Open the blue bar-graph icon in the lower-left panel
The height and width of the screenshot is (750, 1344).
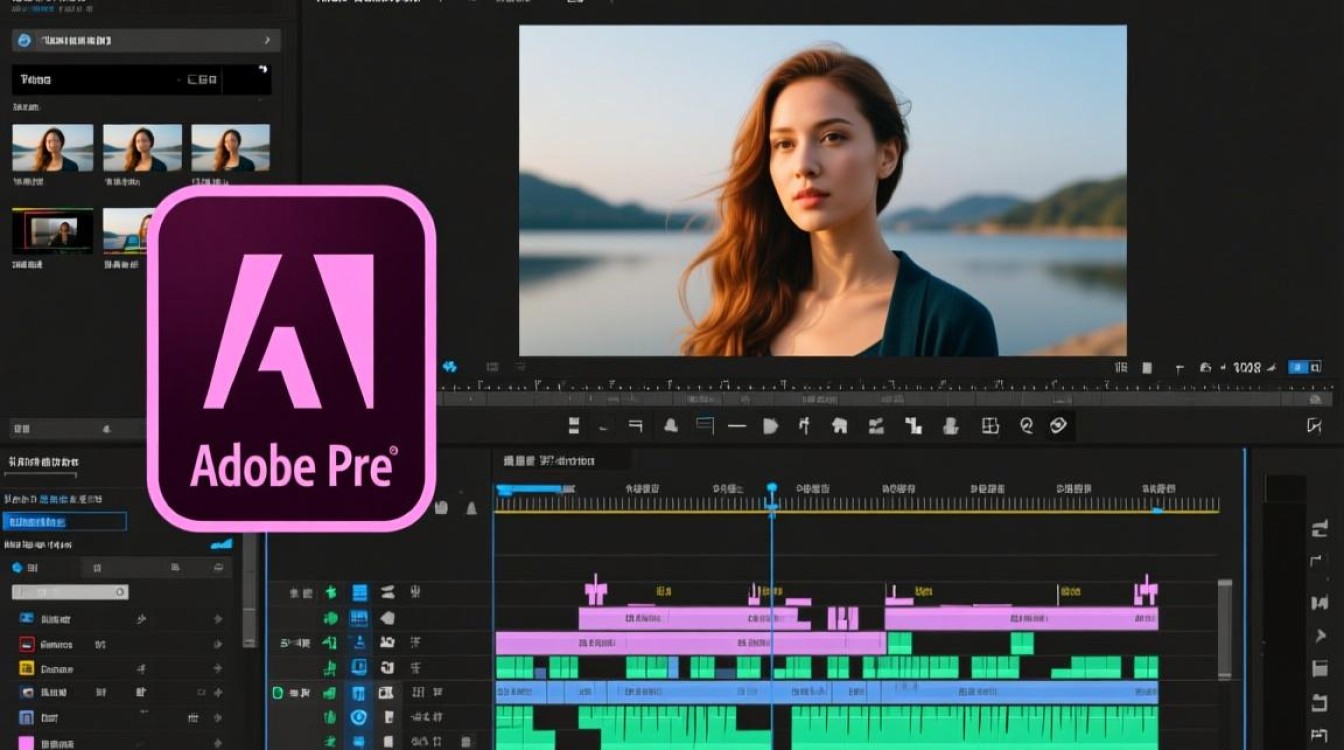click(221, 544)
